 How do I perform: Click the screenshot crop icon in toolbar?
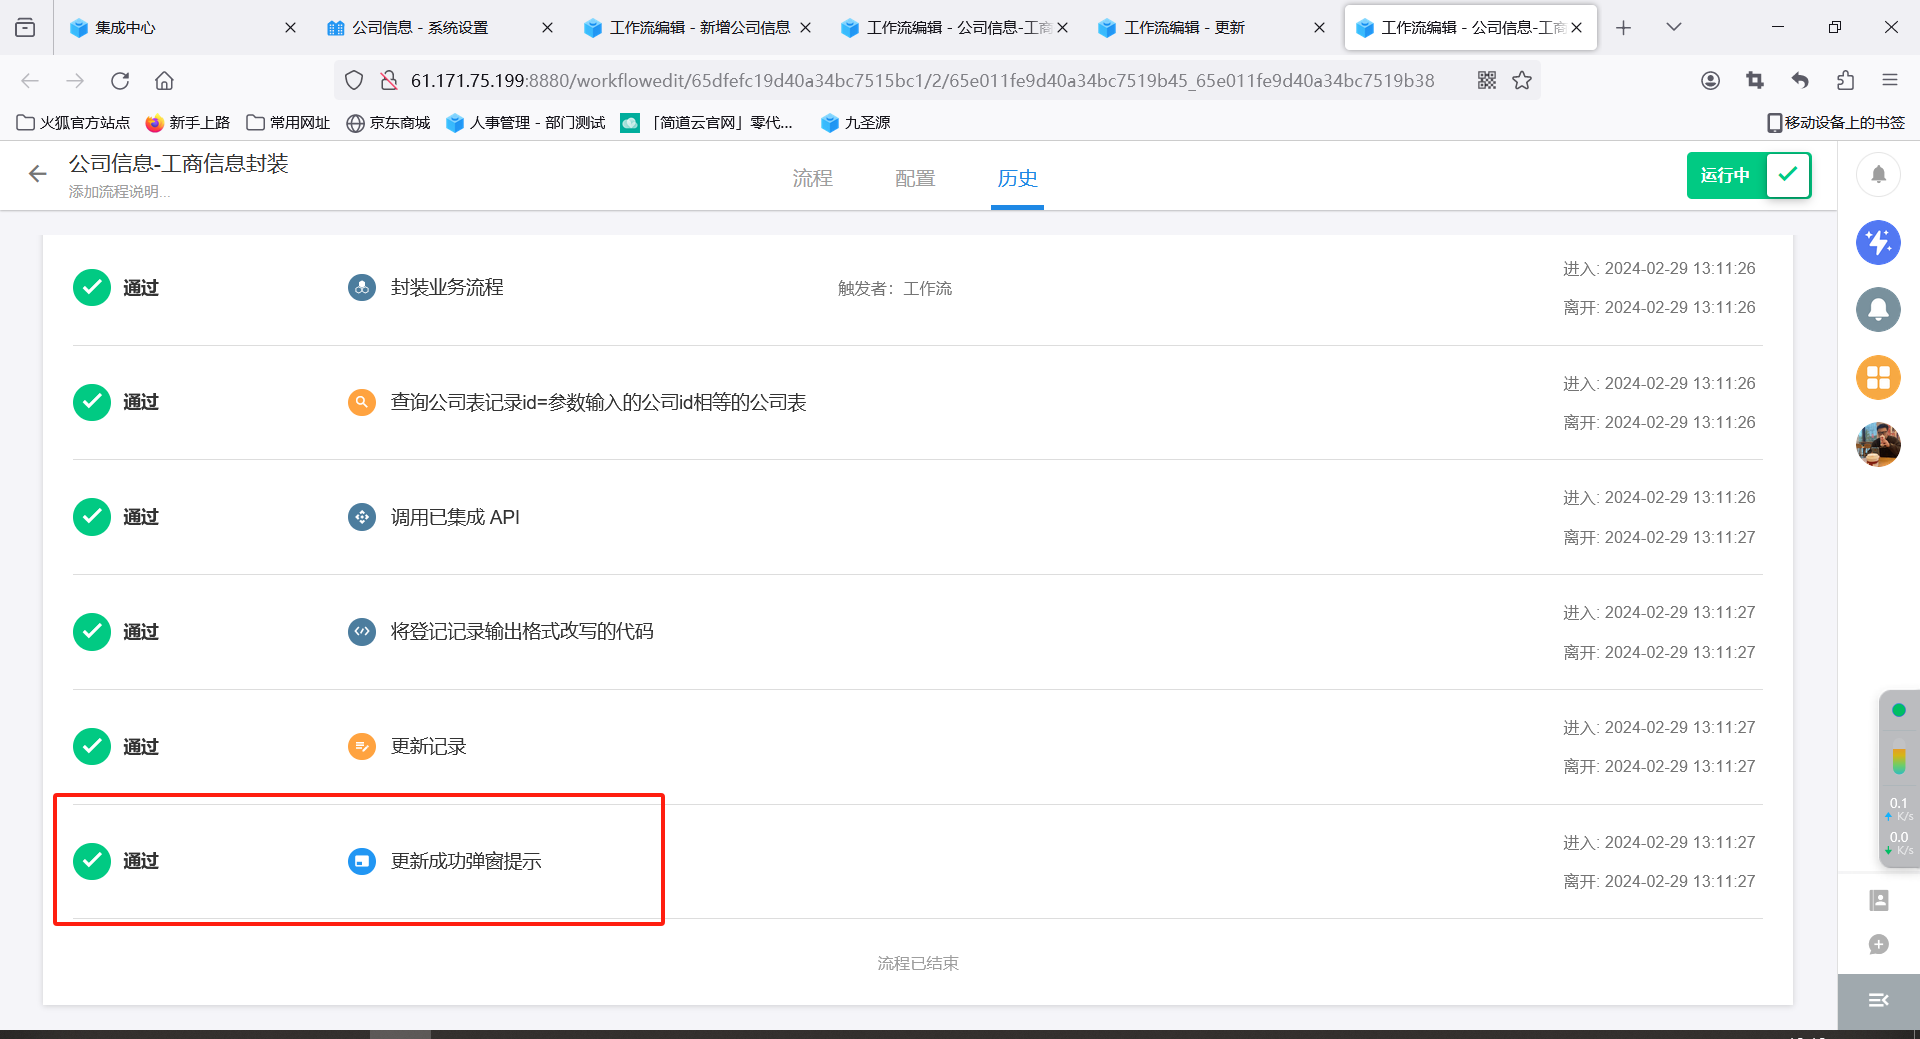[1755, 81]
